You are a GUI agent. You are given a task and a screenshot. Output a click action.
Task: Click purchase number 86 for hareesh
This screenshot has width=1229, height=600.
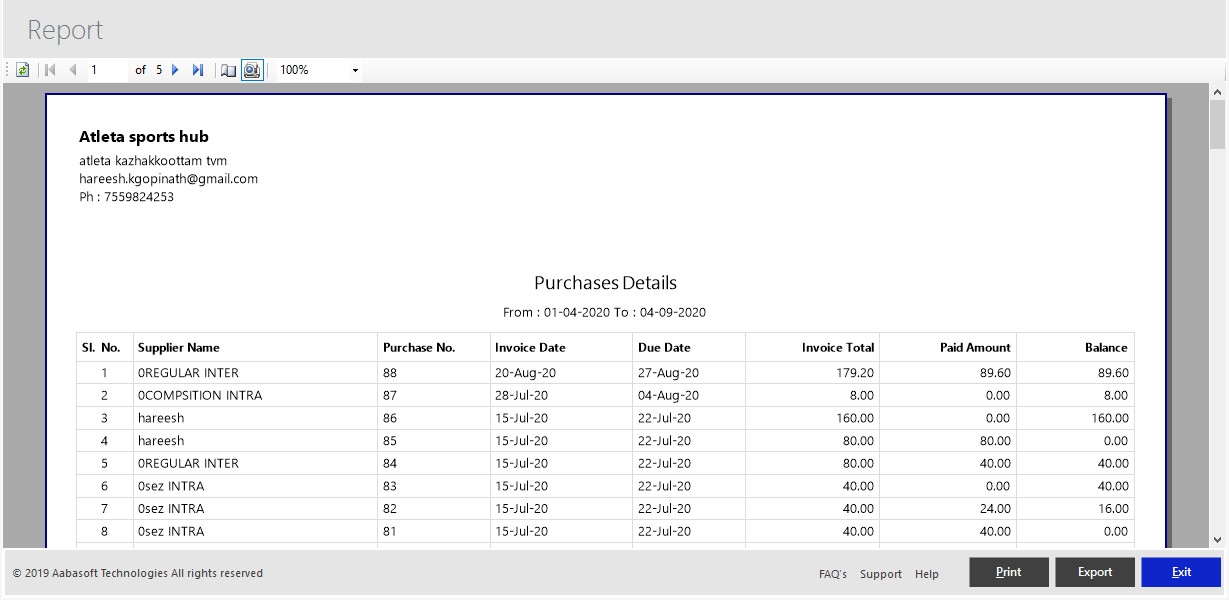pos(390,419)
